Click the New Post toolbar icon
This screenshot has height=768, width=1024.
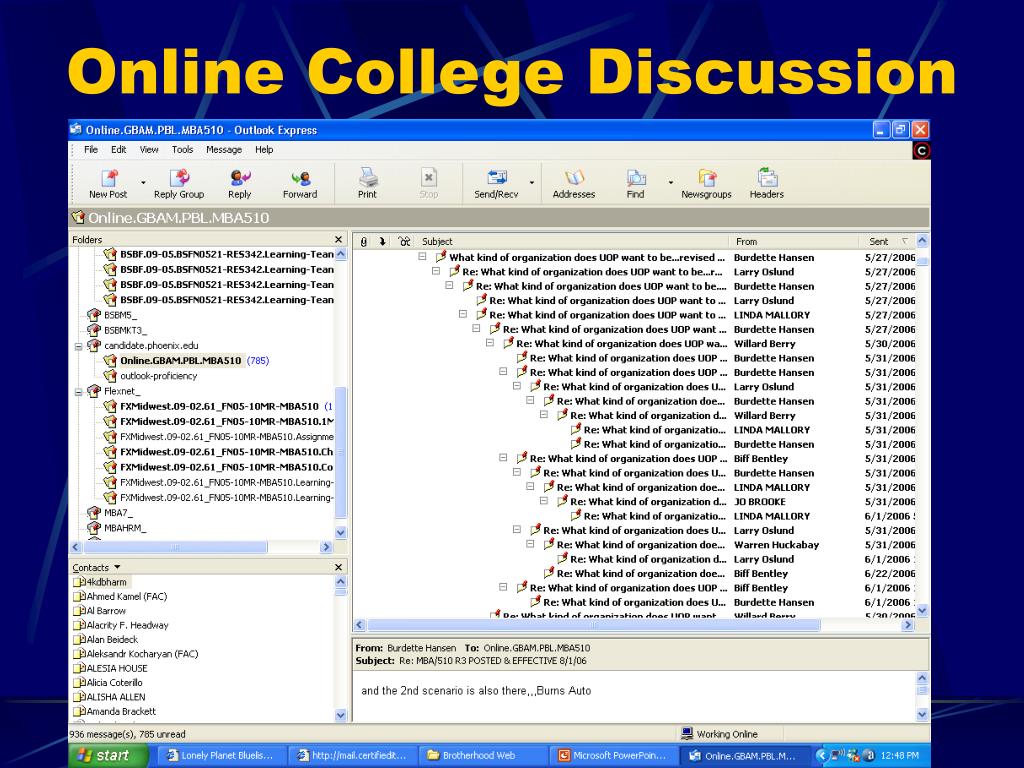[108, 184]
